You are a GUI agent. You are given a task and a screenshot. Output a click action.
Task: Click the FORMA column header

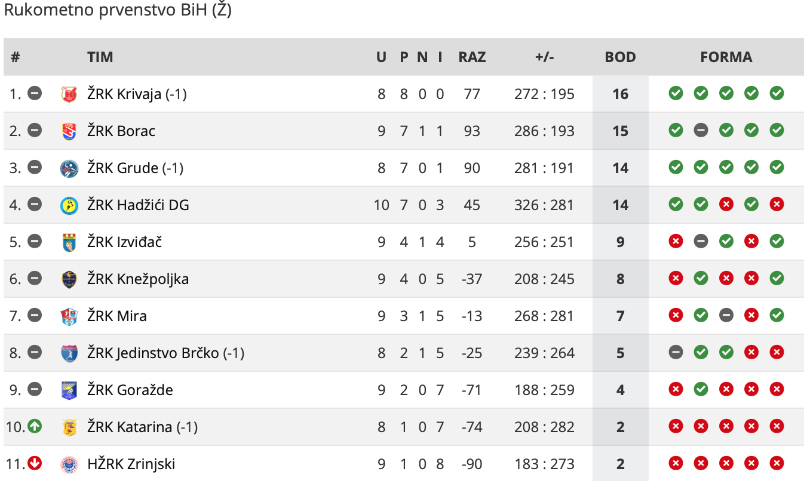pos(726,57)
